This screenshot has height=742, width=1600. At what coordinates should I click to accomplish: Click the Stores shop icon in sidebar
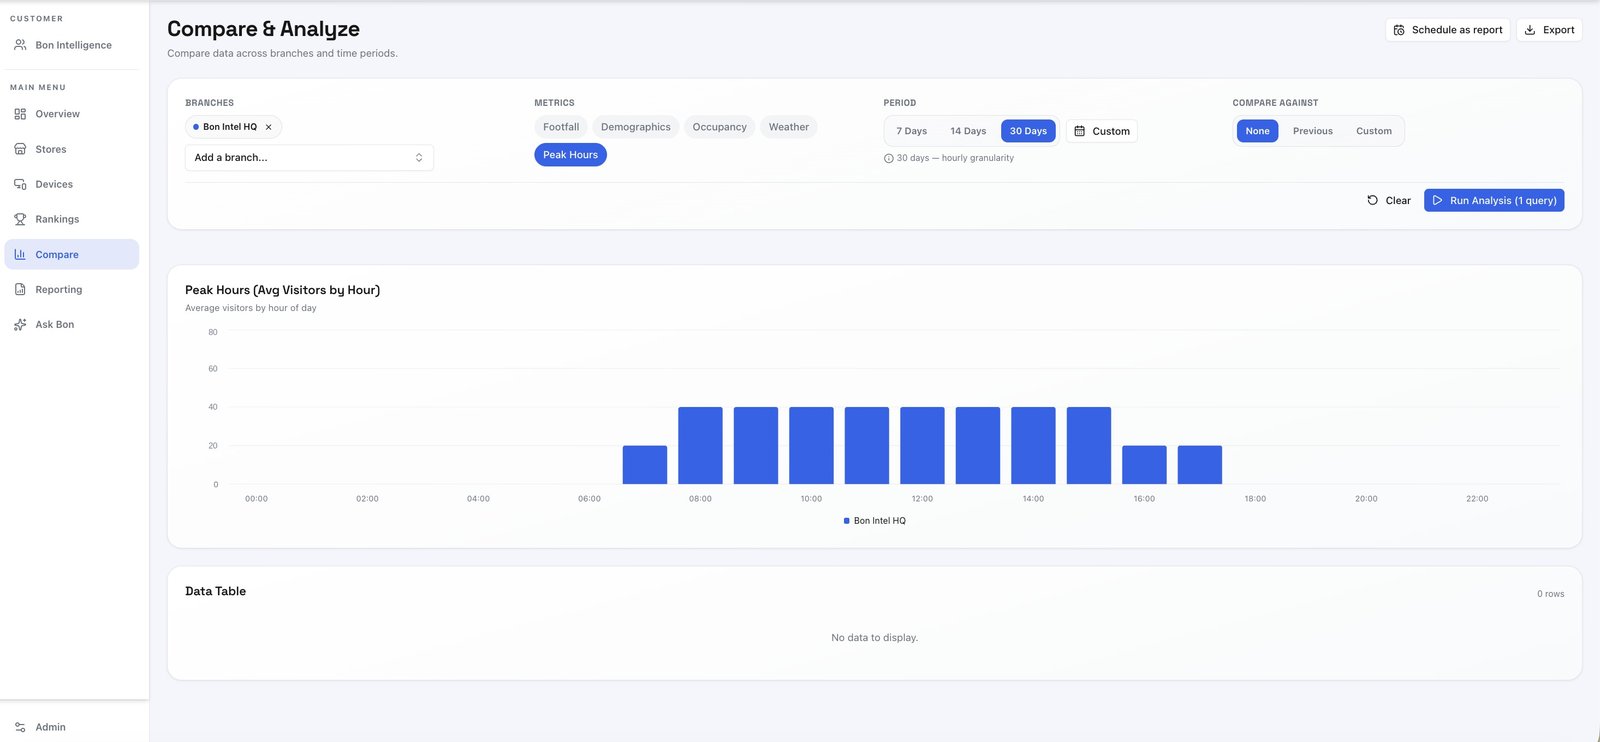coord(20,149)
